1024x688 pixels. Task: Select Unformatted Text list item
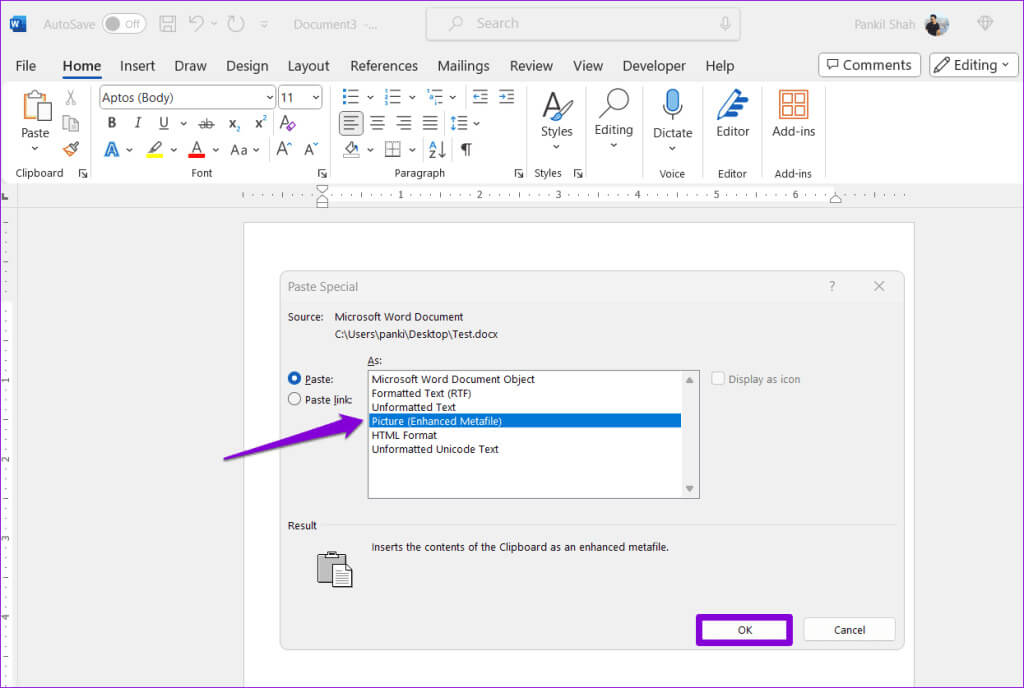(x=525, y=407)
